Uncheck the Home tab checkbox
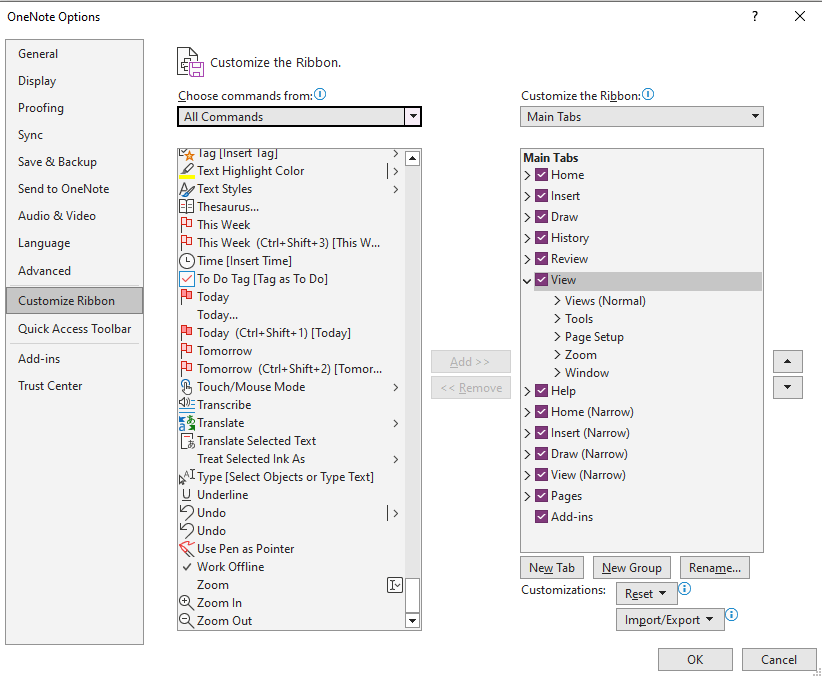822x677 pixels. point(539,174)
